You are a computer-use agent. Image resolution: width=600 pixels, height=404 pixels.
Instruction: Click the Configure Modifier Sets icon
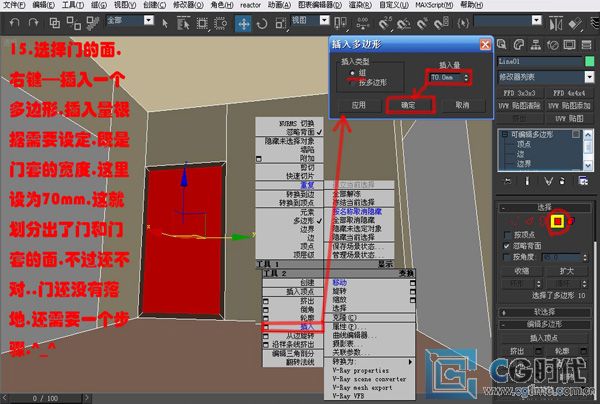(x=583, y=181)
